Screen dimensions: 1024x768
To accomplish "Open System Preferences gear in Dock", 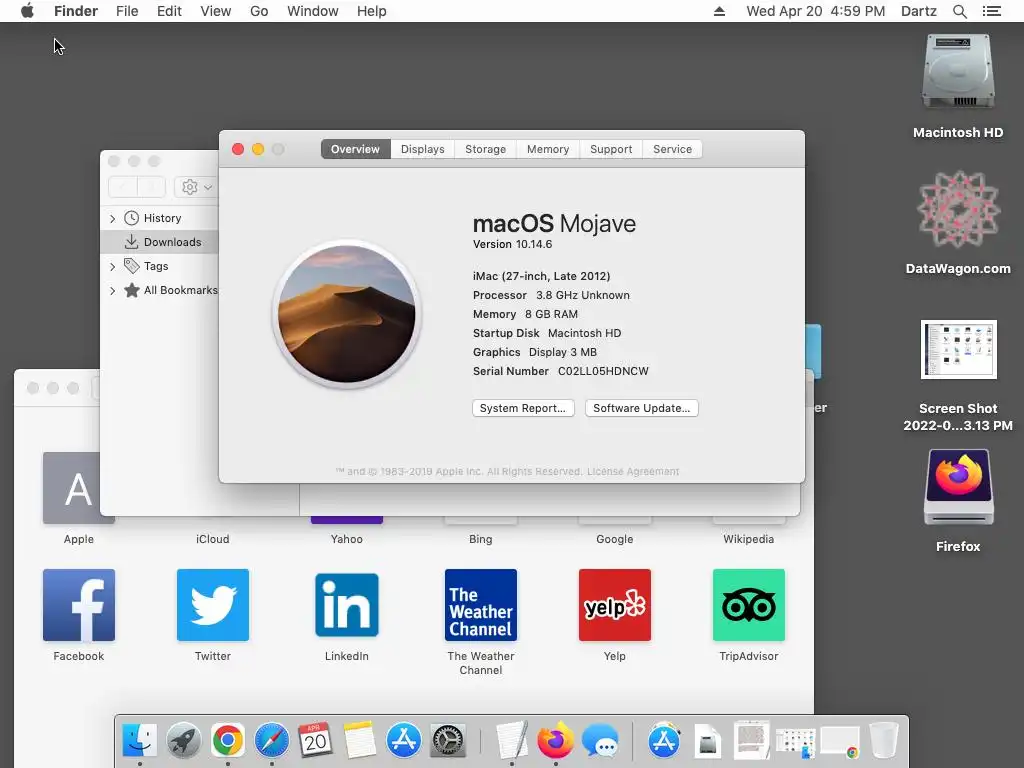I will (x=448, y=741).
